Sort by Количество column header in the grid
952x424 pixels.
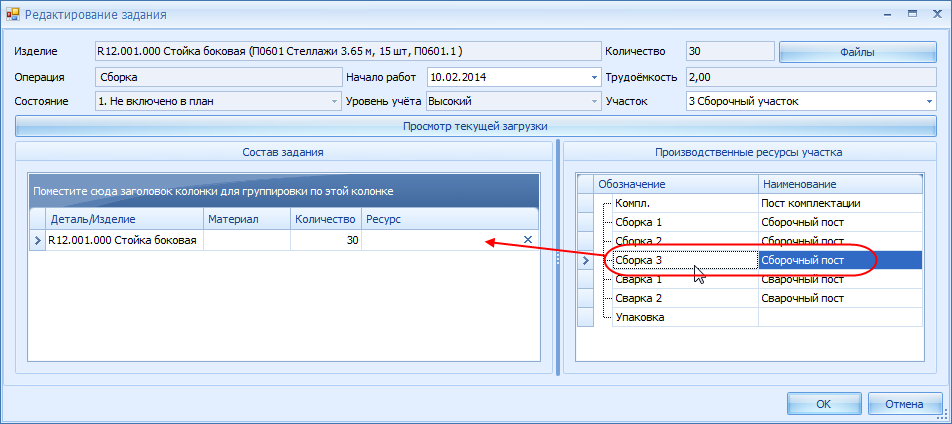tap(325, 219)
